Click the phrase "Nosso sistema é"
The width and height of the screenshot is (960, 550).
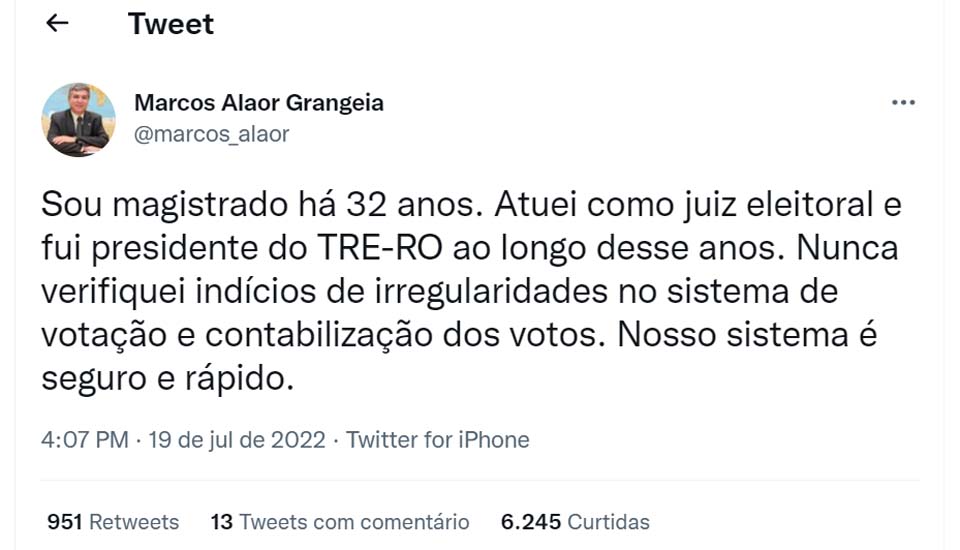pyautogui.click(x=747, y=335)
